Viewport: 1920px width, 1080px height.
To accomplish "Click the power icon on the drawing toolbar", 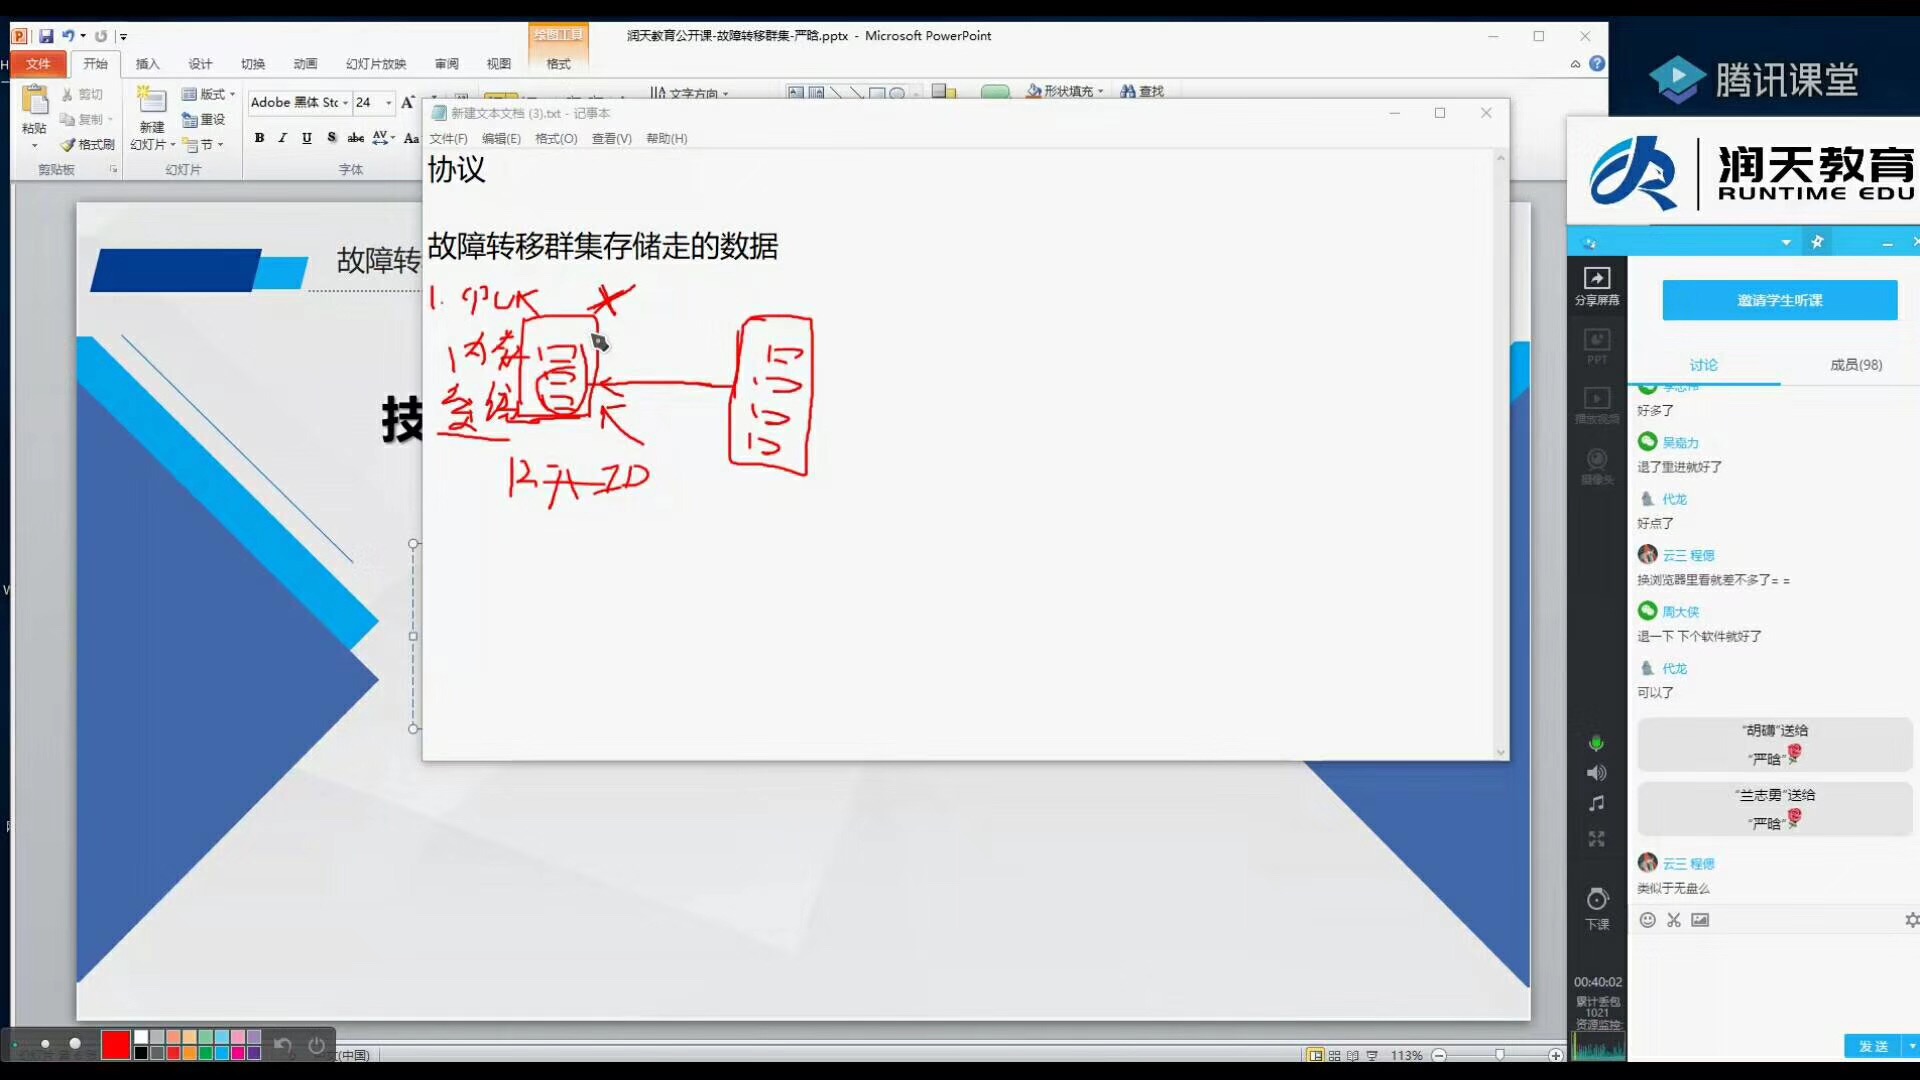I will click(x=316, y=1046).
